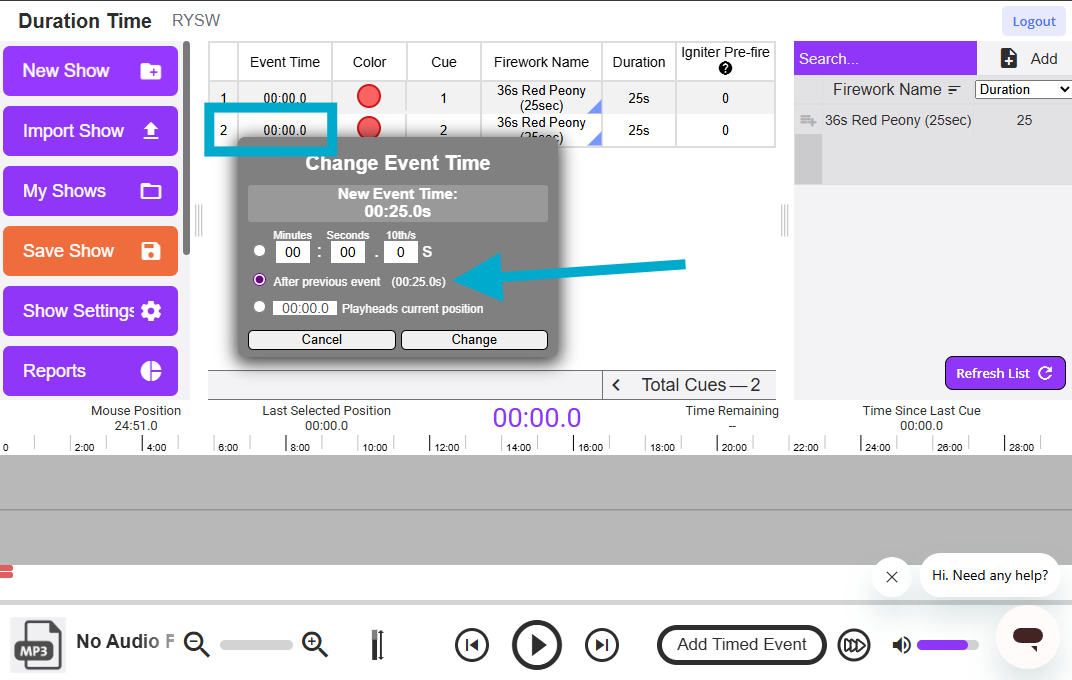Select the manual Minutes Seconds time option

(259, 251)
